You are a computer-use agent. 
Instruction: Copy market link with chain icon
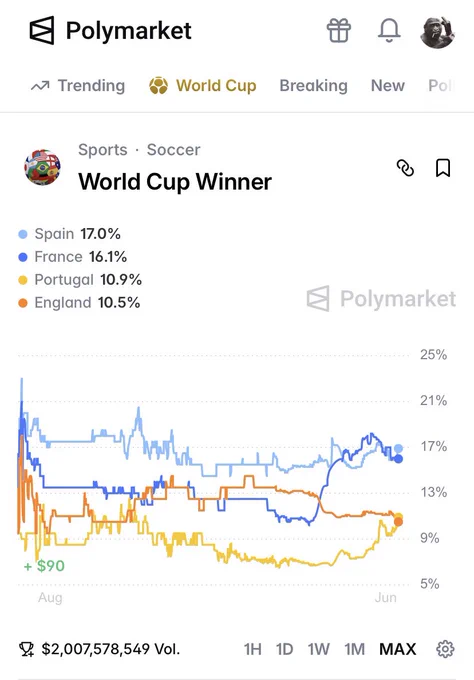[x=405, y=168]
